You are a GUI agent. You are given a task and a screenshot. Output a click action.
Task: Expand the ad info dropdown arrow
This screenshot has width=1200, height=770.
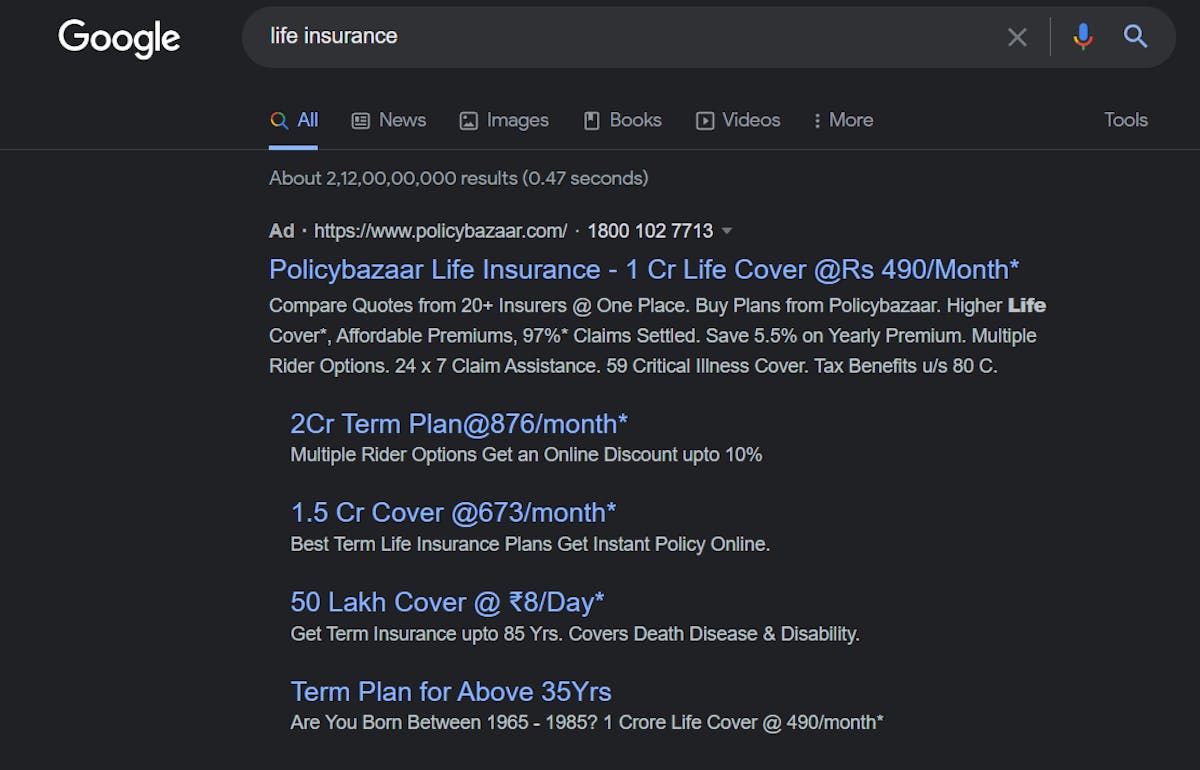[x=727, y=231]
